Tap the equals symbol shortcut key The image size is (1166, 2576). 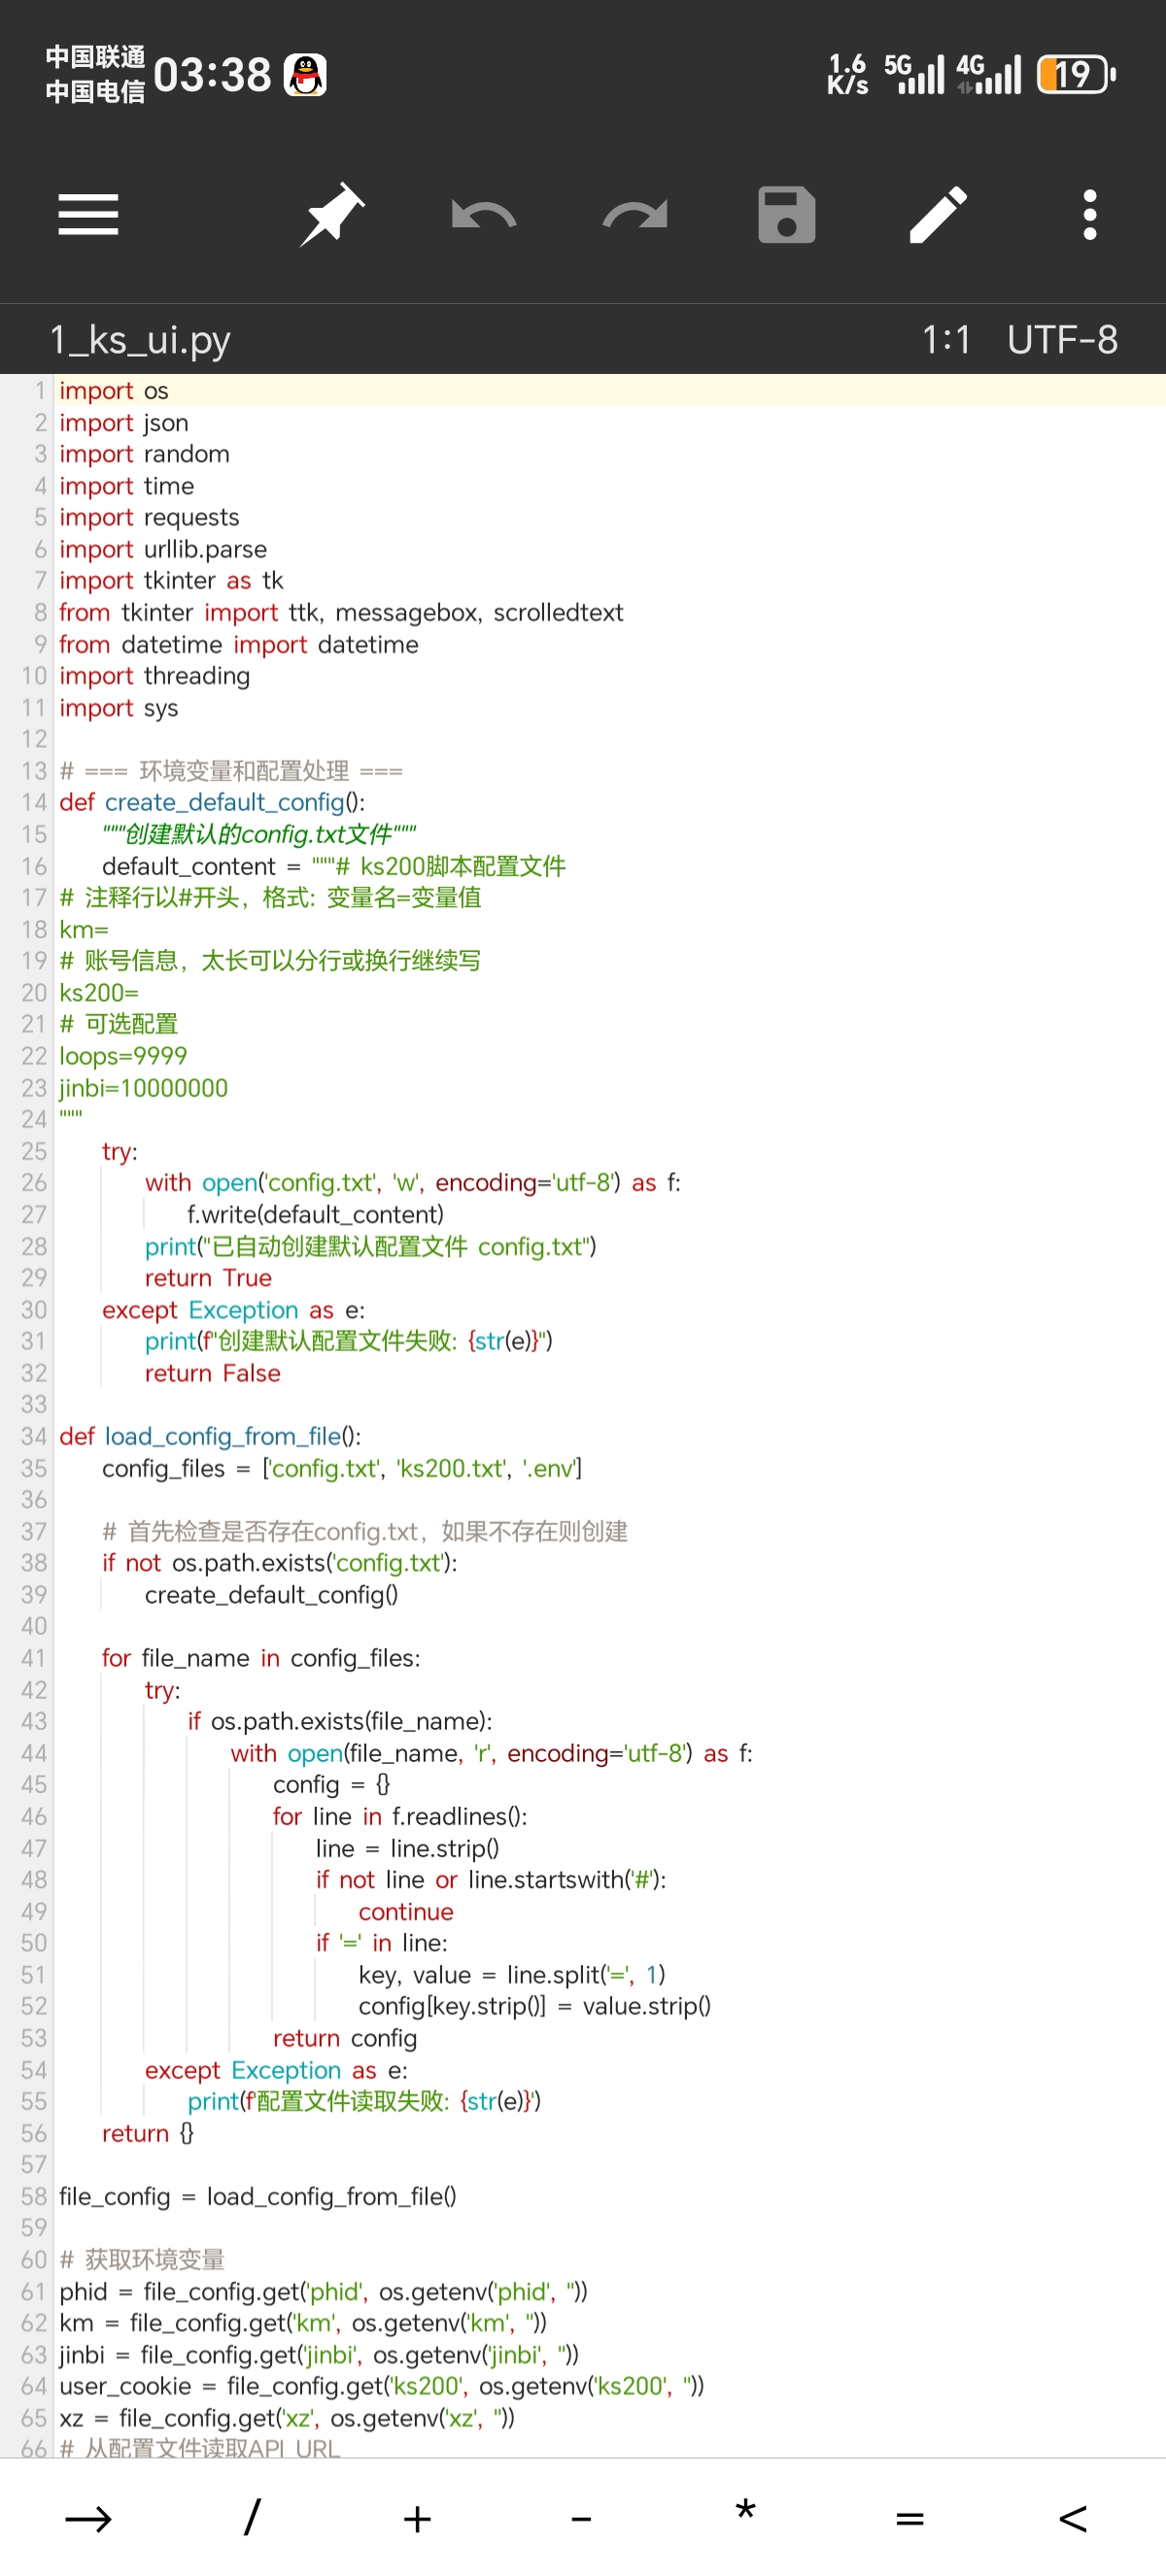909,2518
